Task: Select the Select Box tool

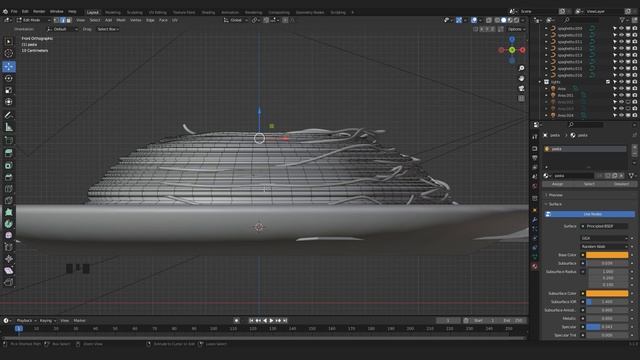Action: pos(9,42)
